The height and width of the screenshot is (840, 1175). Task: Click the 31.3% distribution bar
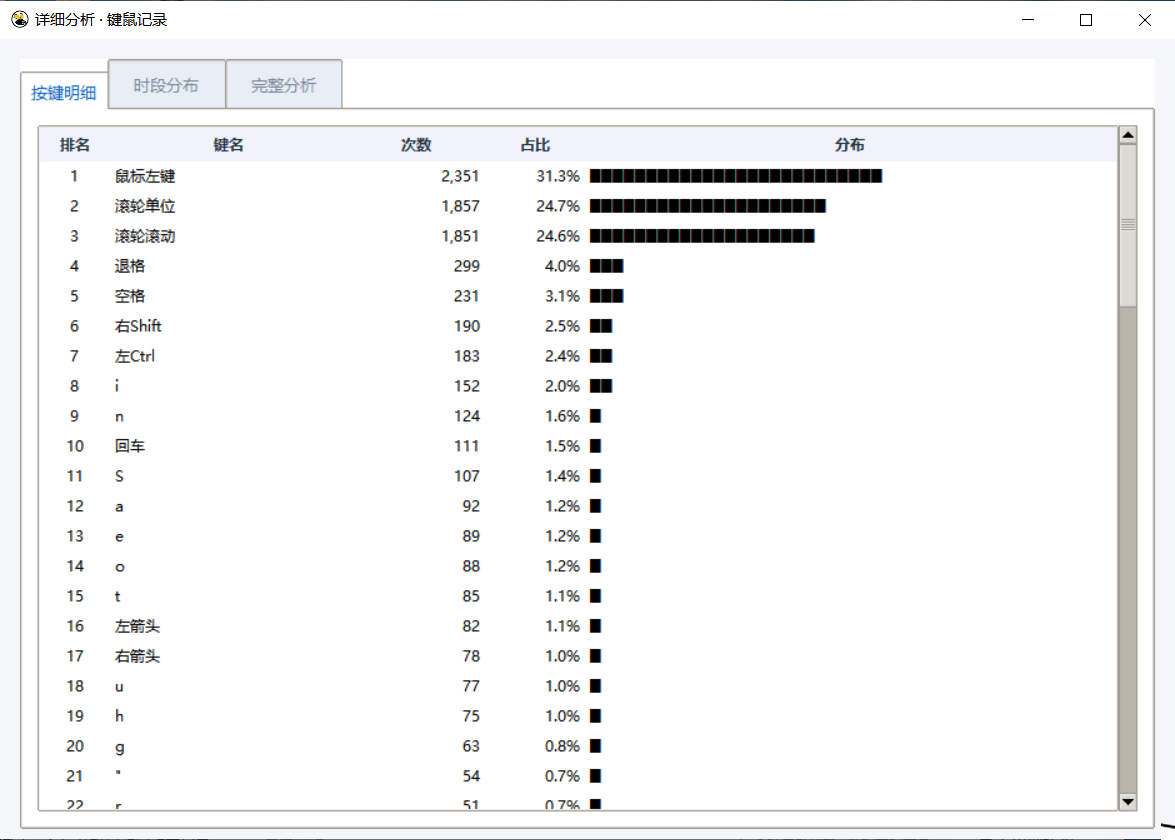(736, 176)
